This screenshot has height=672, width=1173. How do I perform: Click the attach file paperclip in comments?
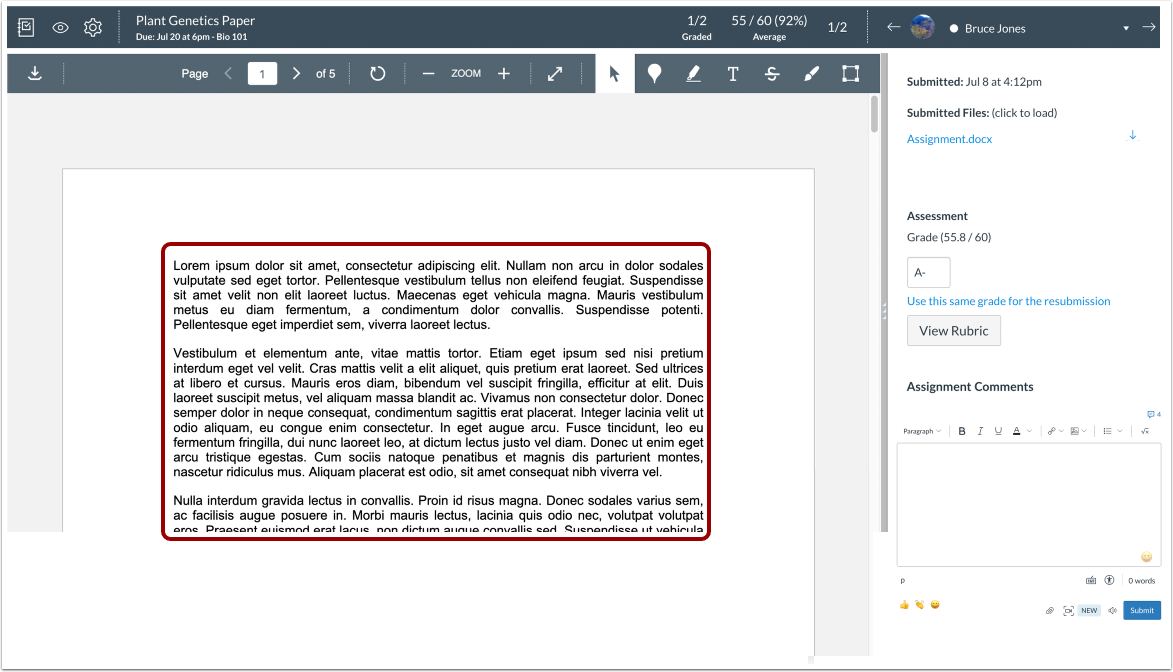(x=1049, y=610)
